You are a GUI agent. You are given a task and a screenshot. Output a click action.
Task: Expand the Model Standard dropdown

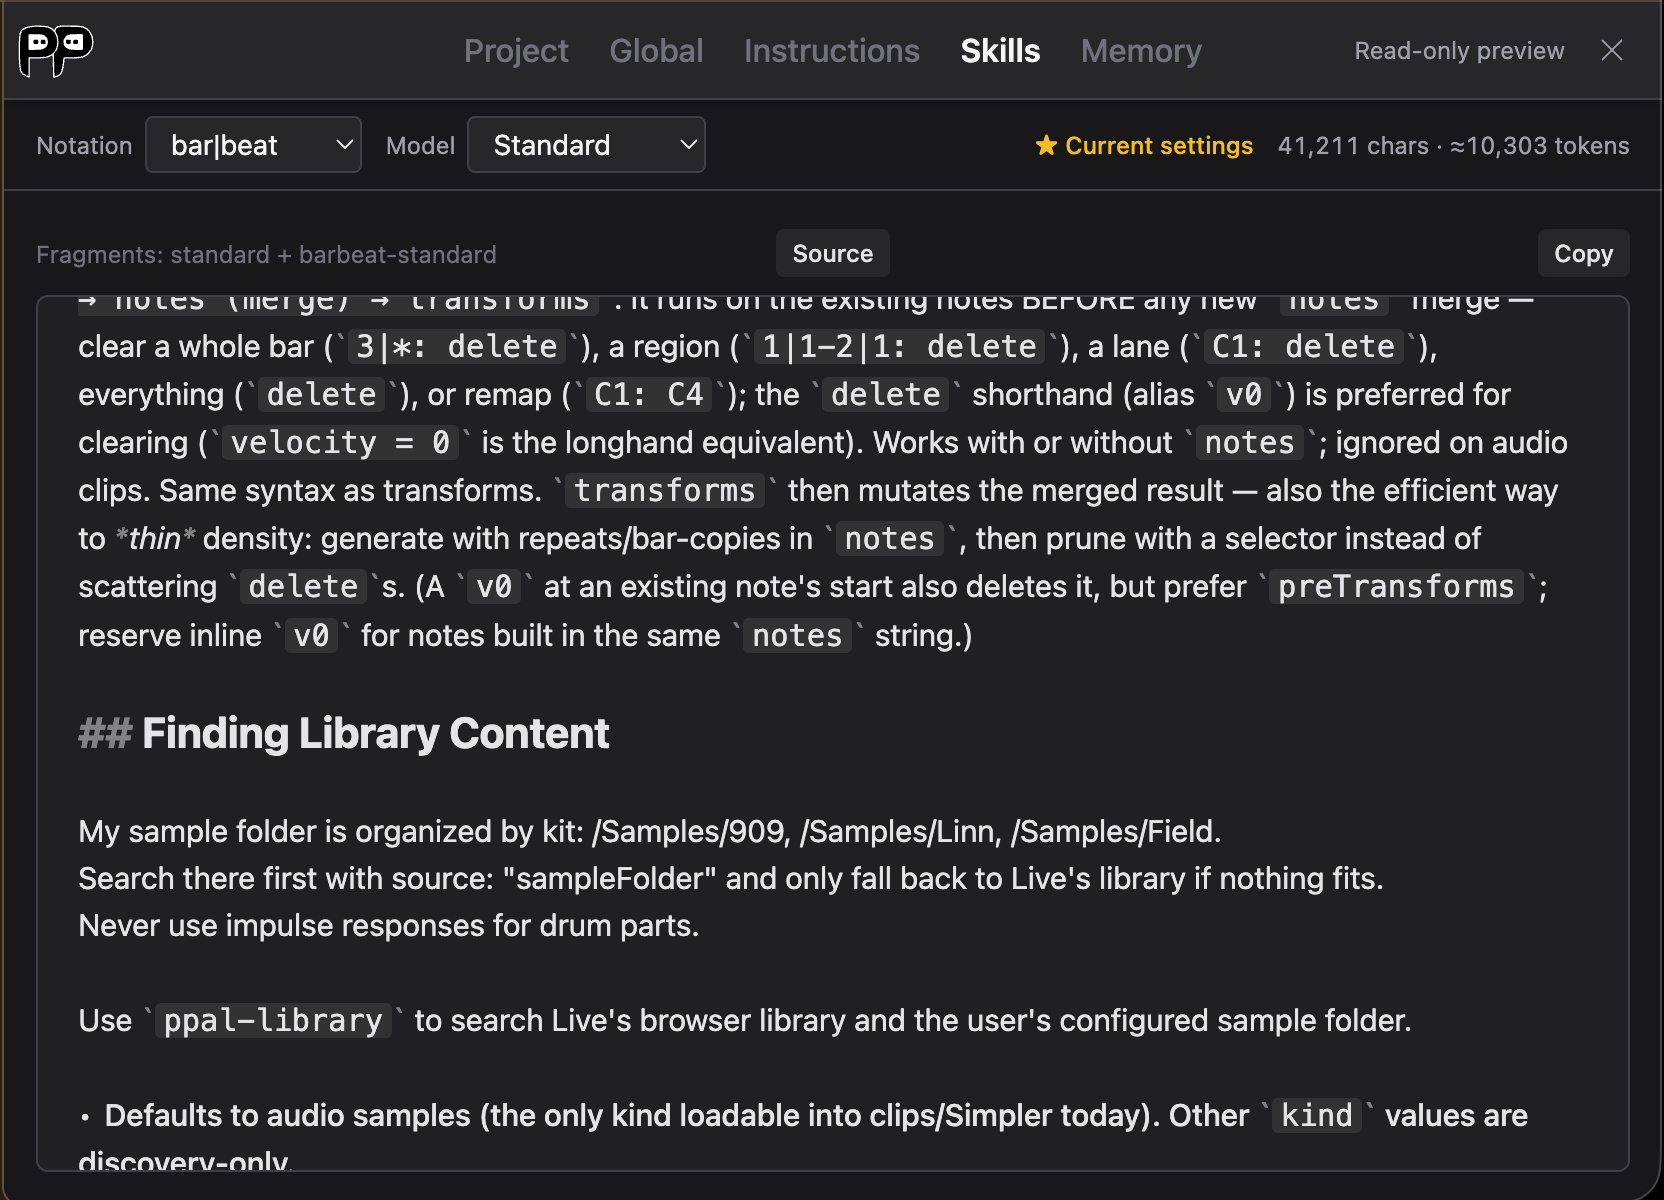[x=586, y=145]
